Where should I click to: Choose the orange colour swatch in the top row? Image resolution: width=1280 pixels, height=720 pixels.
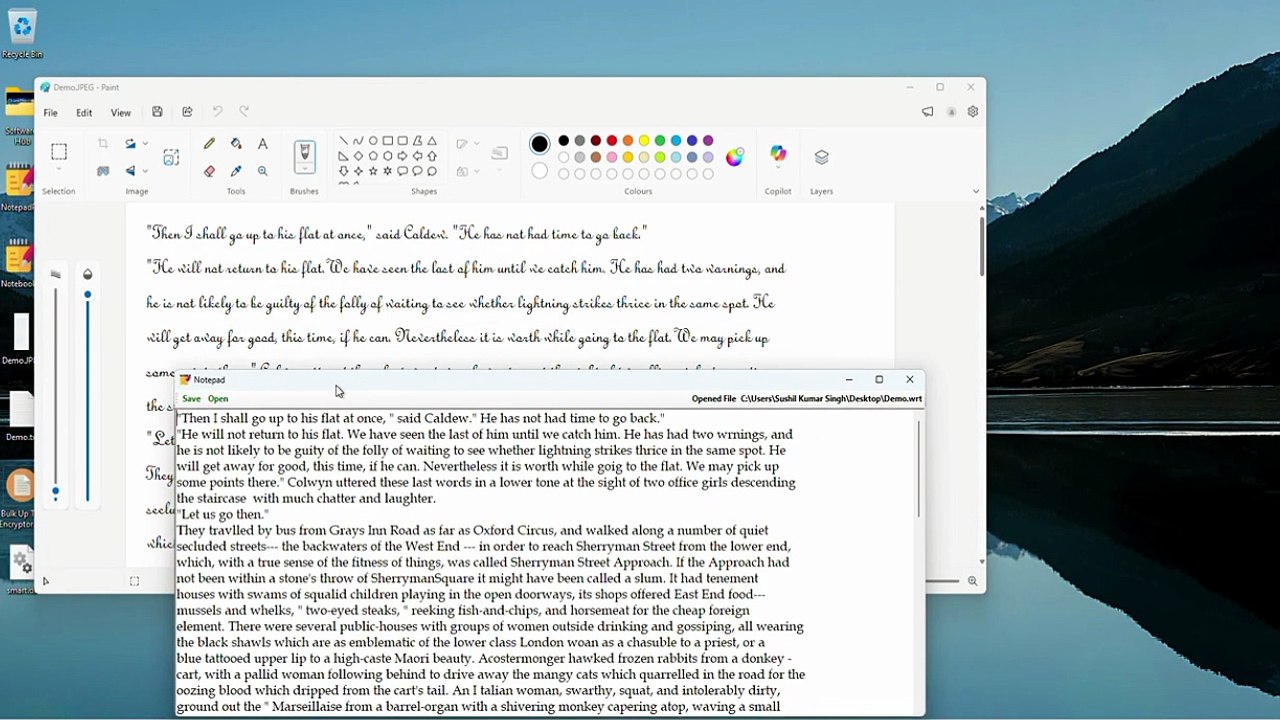pos(628,141)
